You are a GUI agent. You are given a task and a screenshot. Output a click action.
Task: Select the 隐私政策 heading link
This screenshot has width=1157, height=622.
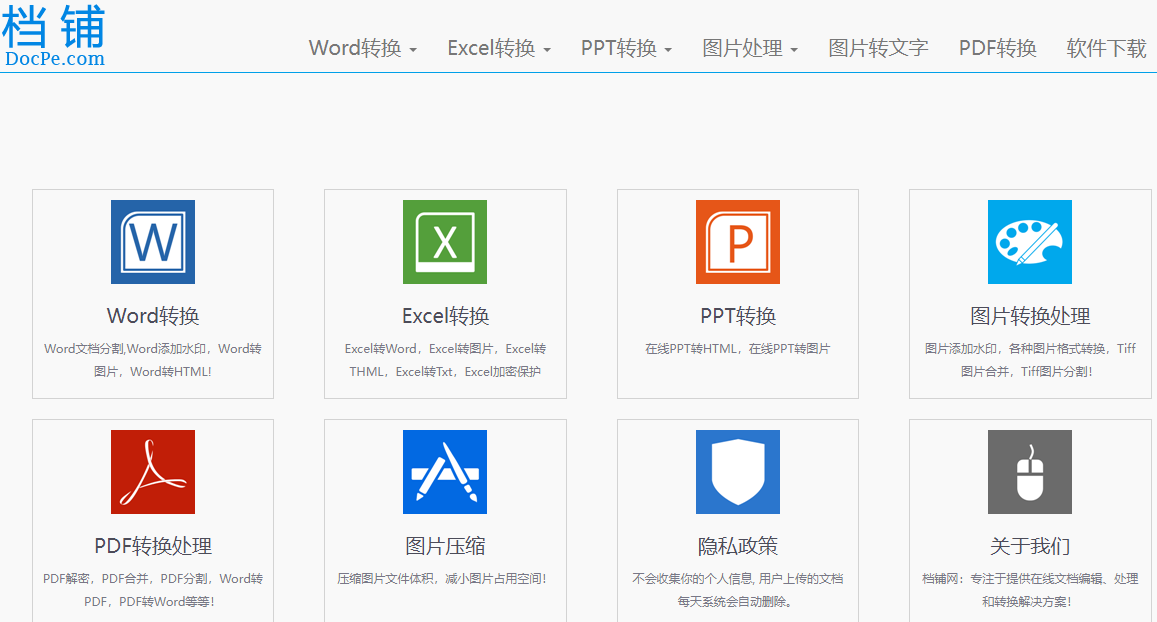click(x=738, y=546)
